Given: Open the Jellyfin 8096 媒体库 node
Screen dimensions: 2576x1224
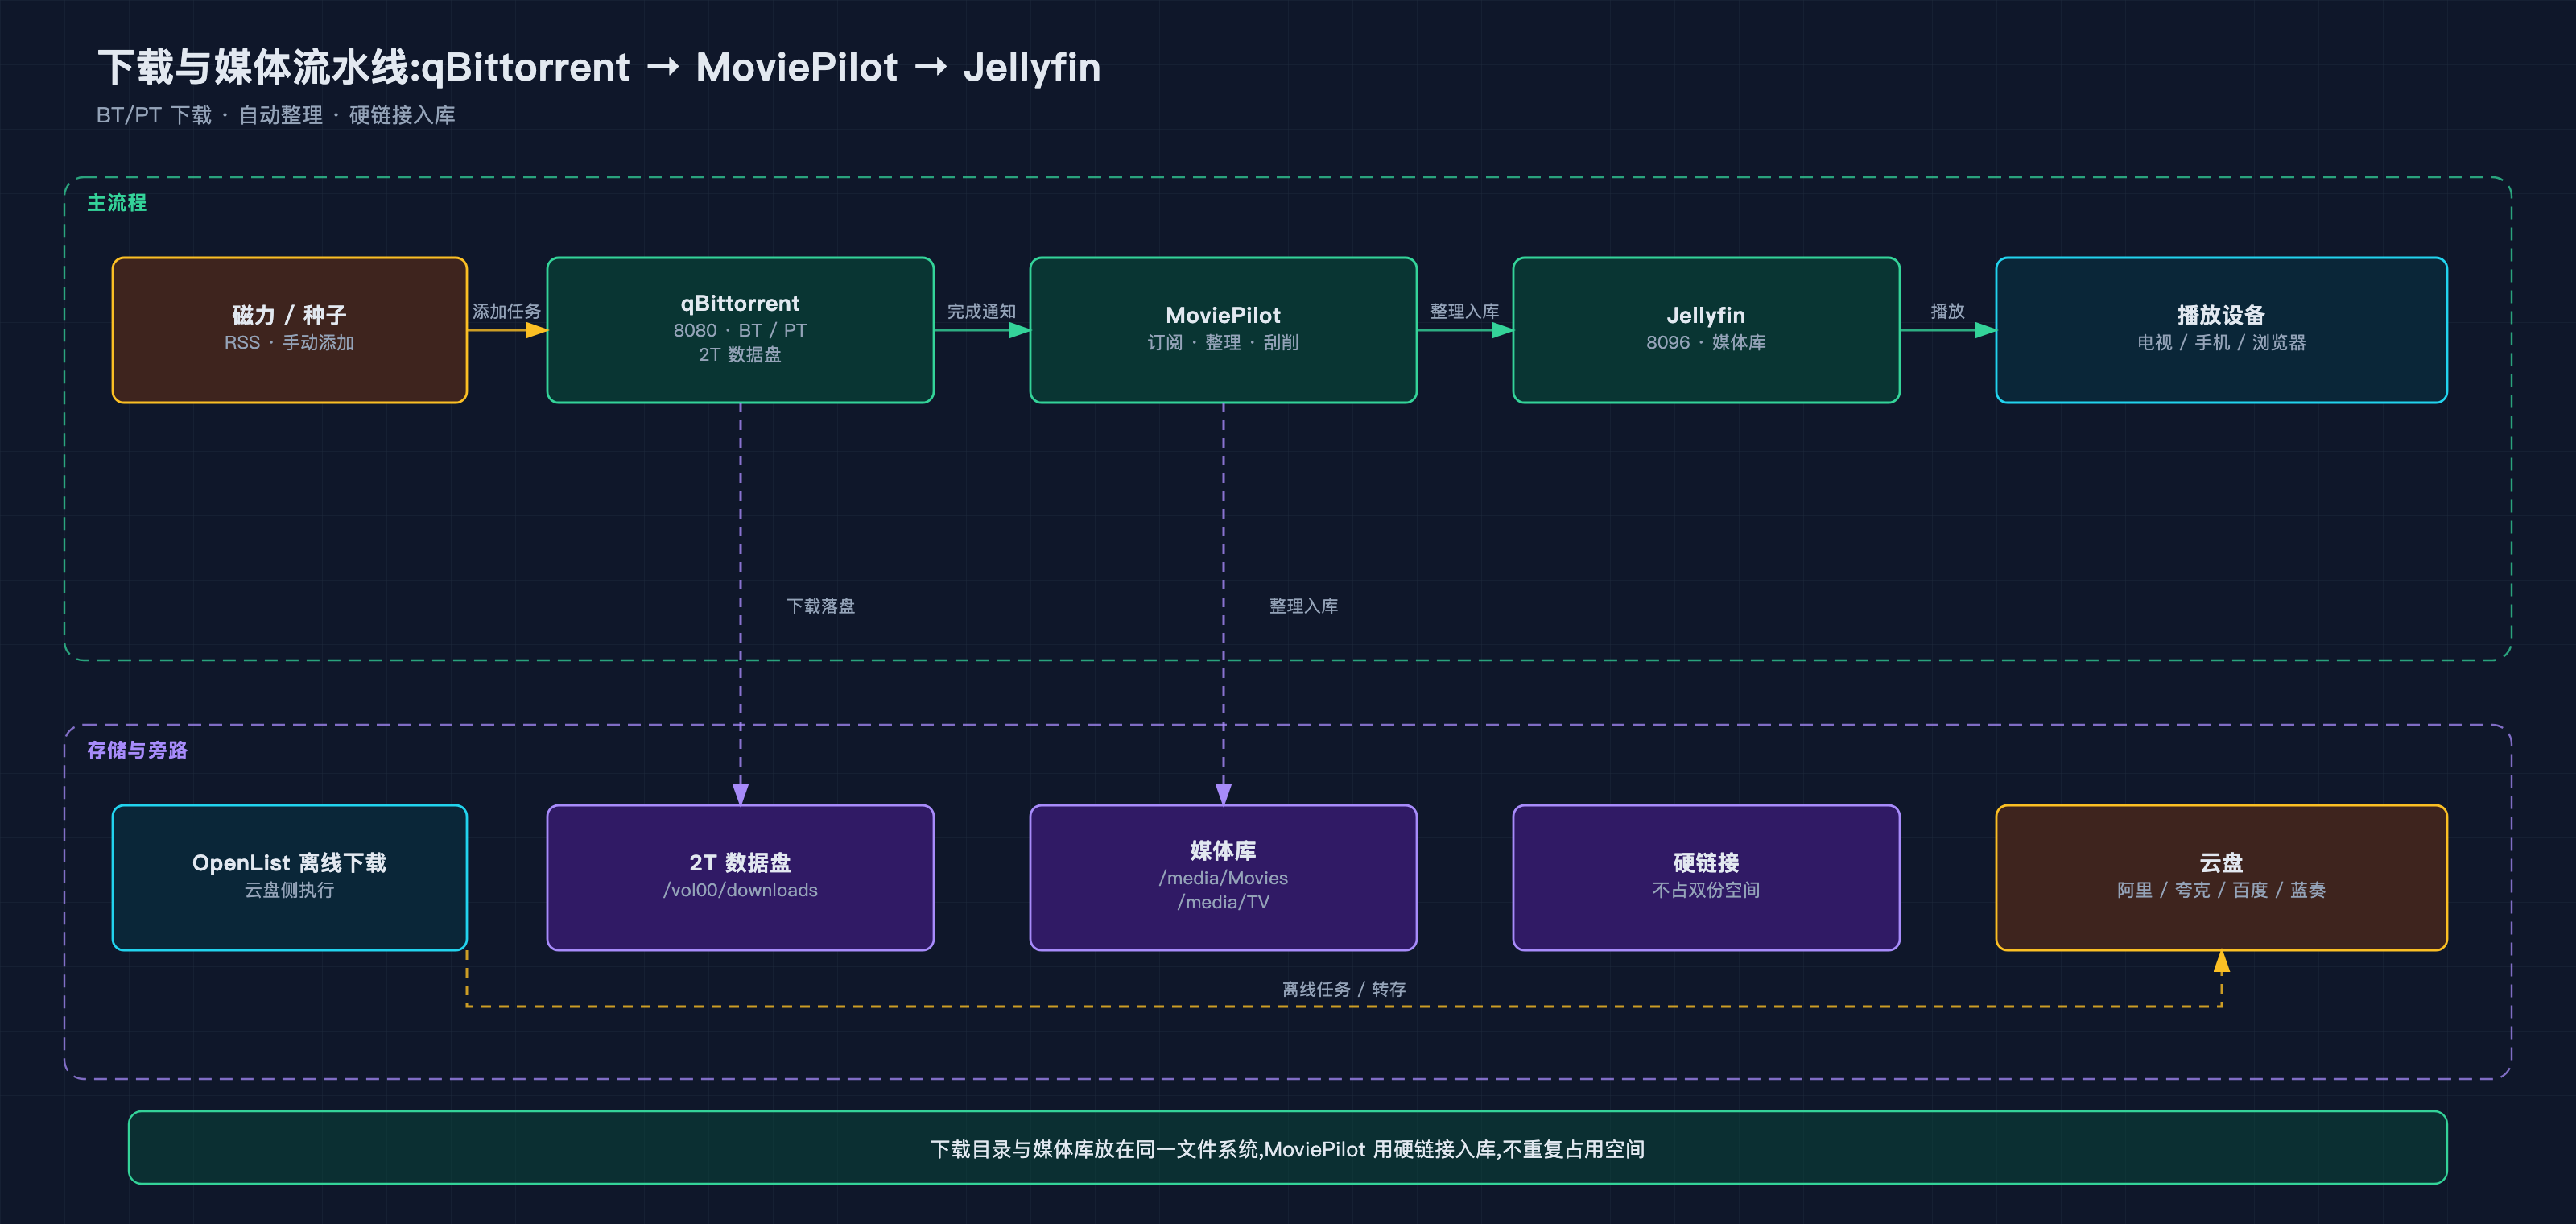Looking at the screenshot, I should pyautogui.click(x=1706, y=330).
